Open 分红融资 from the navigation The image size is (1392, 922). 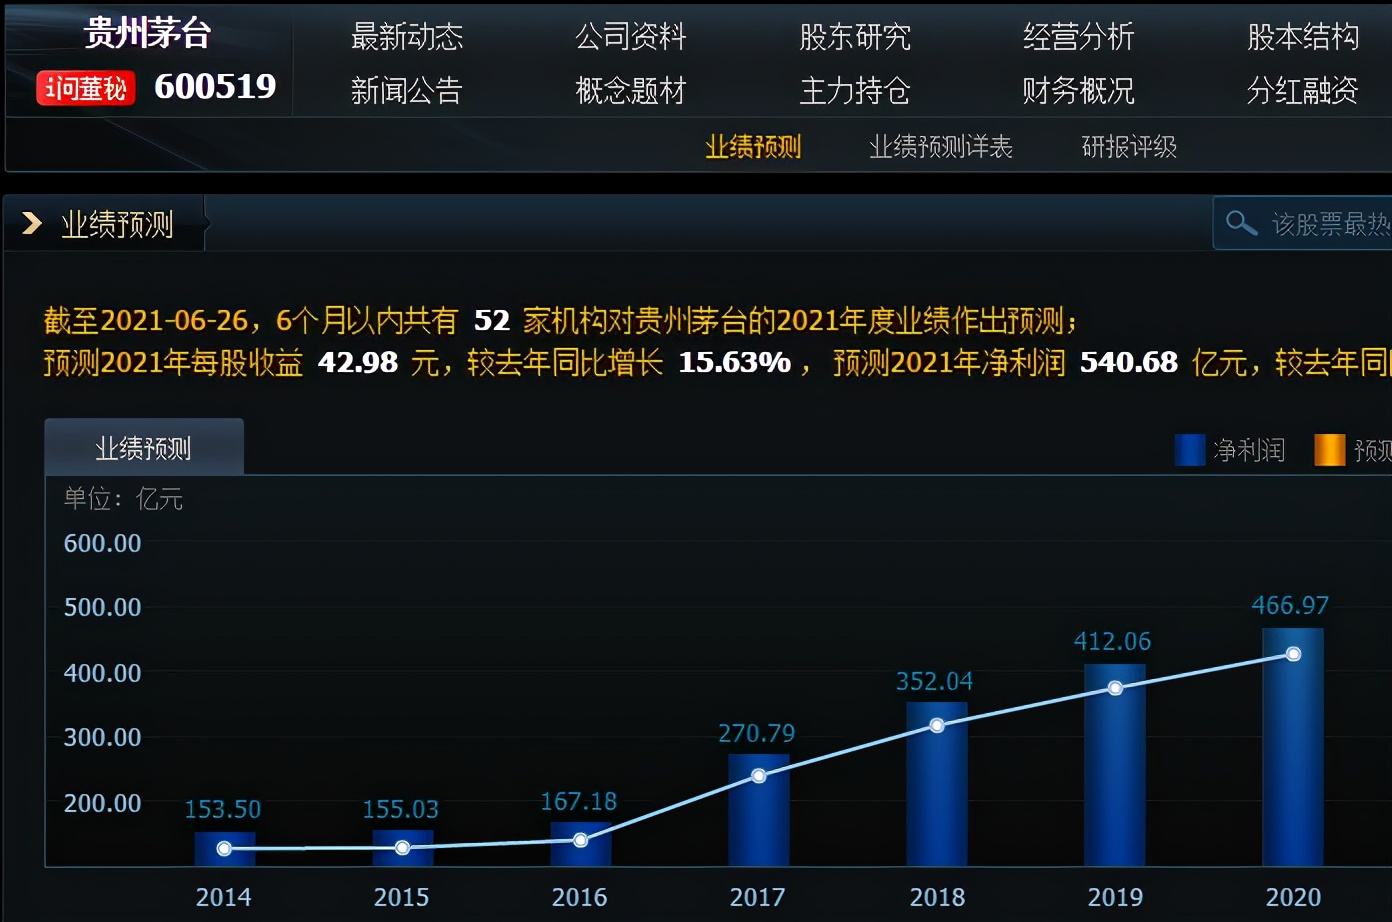1299,90
